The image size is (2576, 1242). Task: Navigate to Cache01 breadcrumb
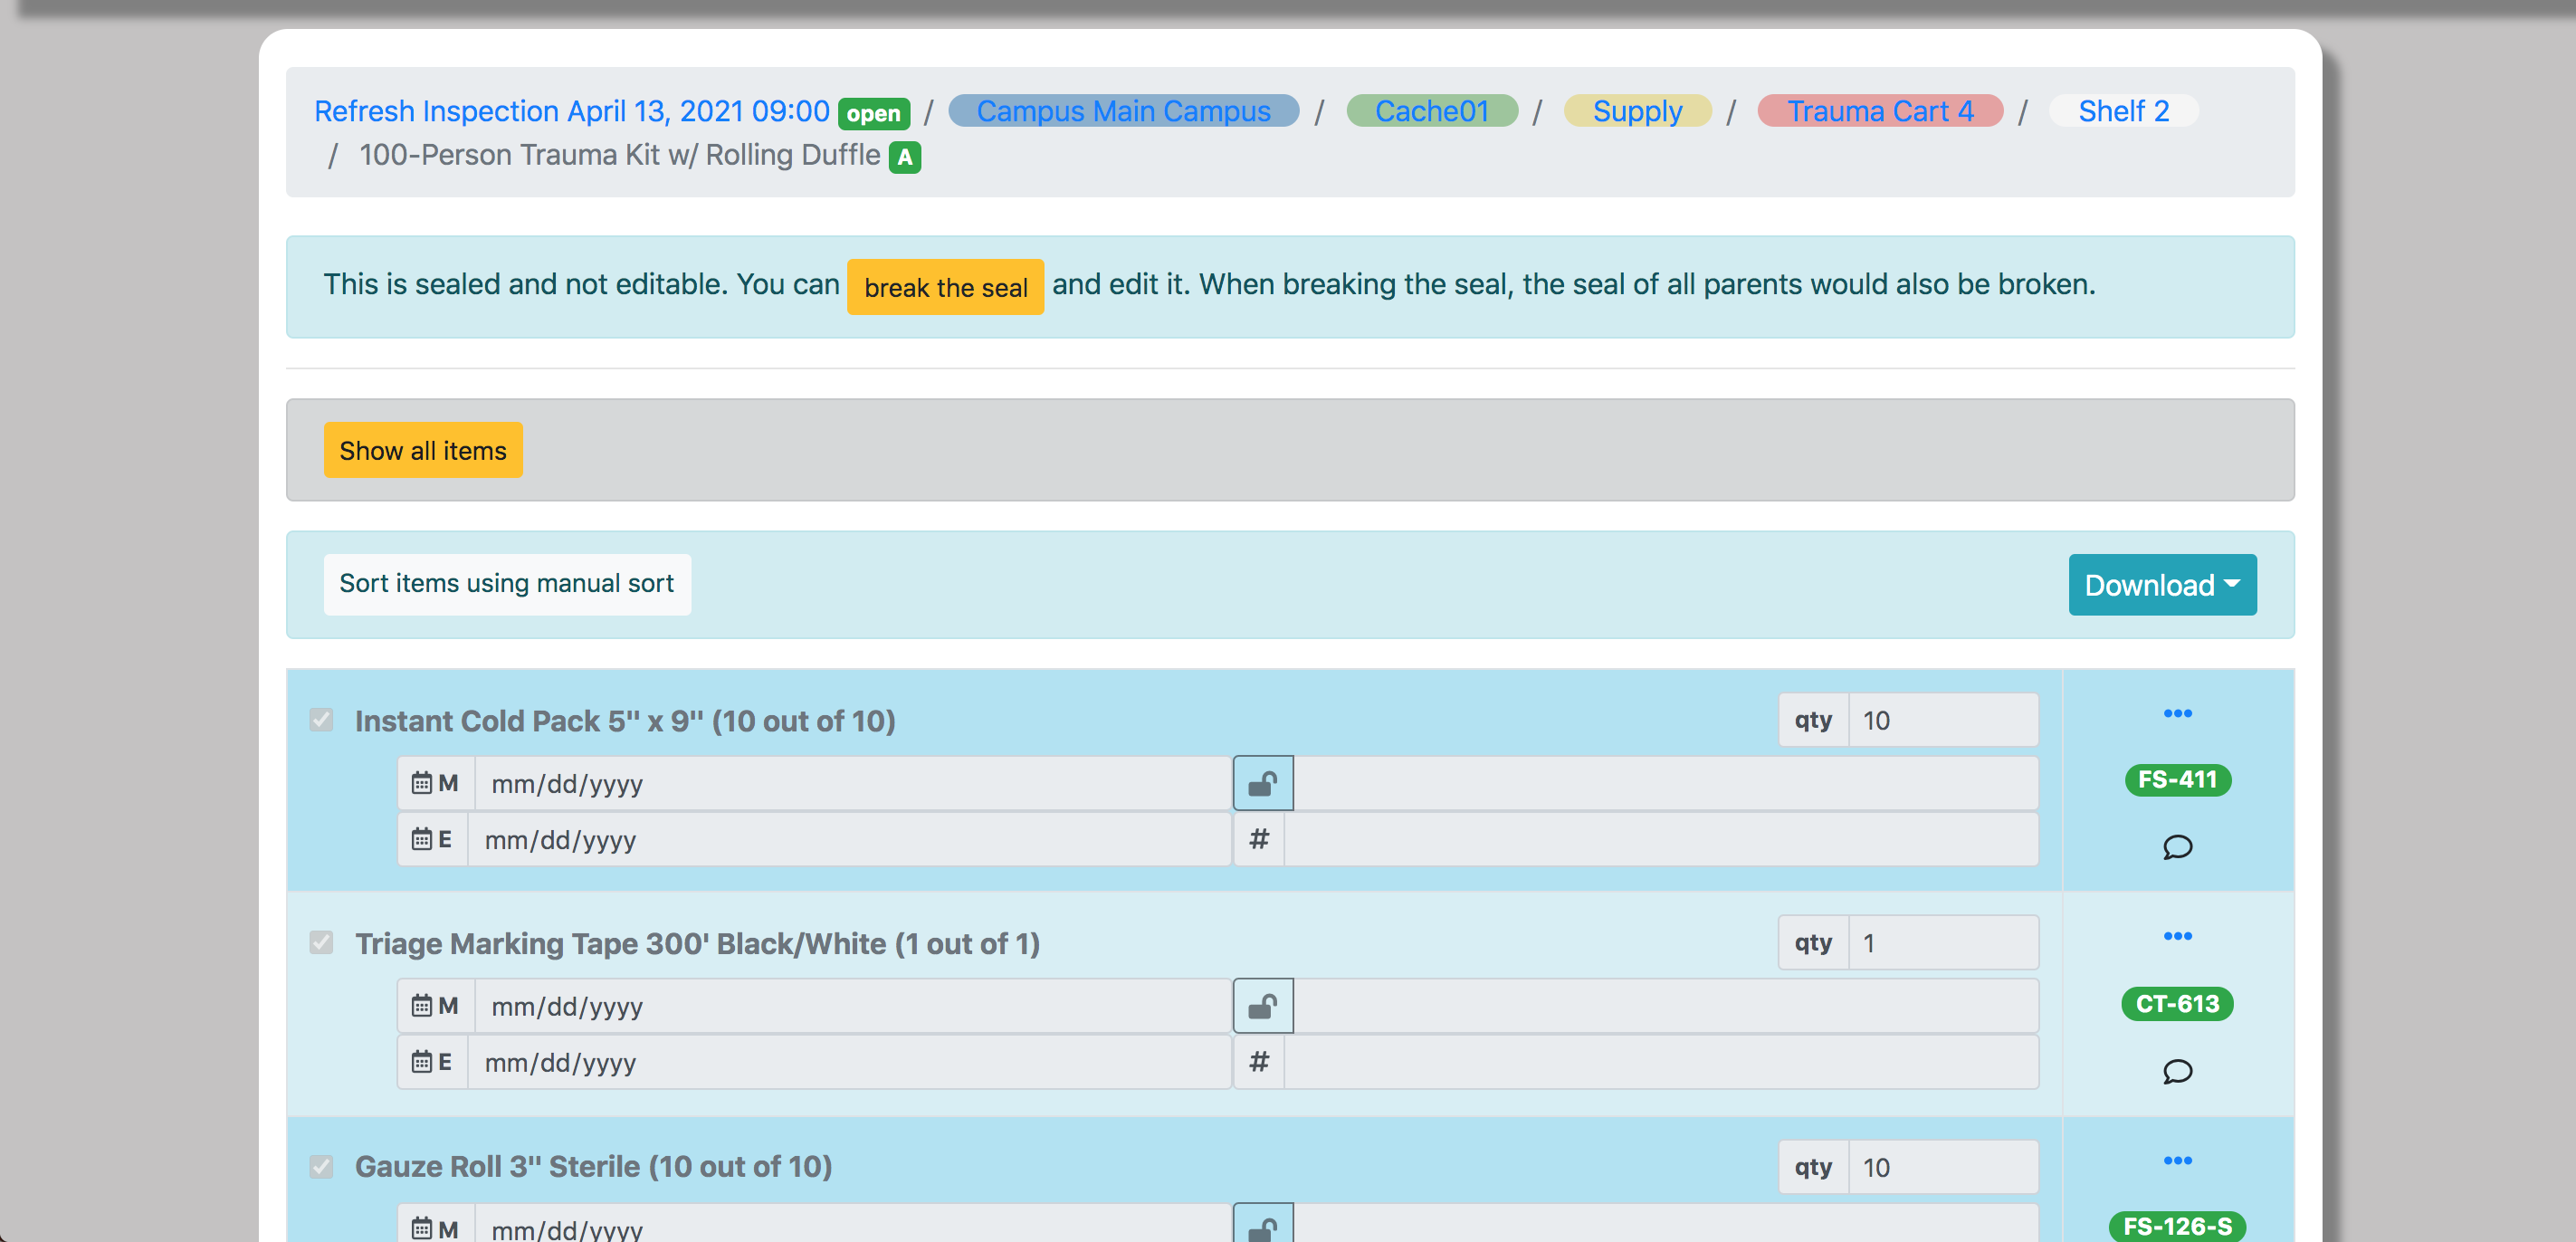click(x=1432, y=111)
